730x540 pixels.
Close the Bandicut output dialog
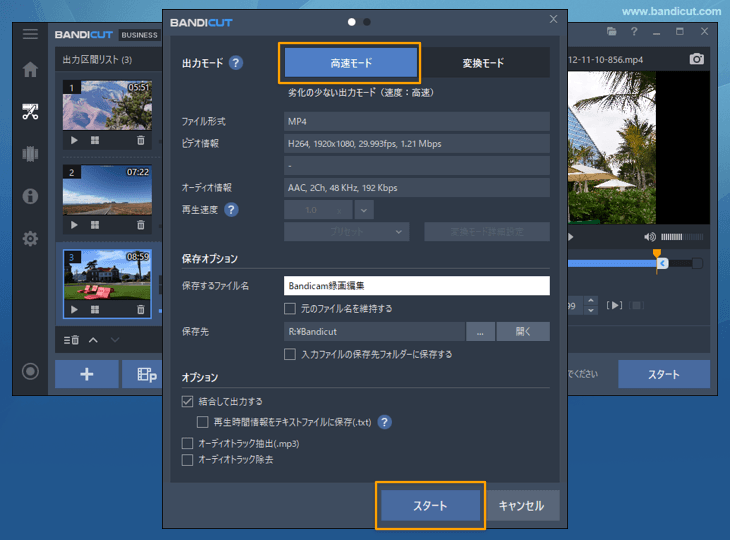[x=553, y=19]
